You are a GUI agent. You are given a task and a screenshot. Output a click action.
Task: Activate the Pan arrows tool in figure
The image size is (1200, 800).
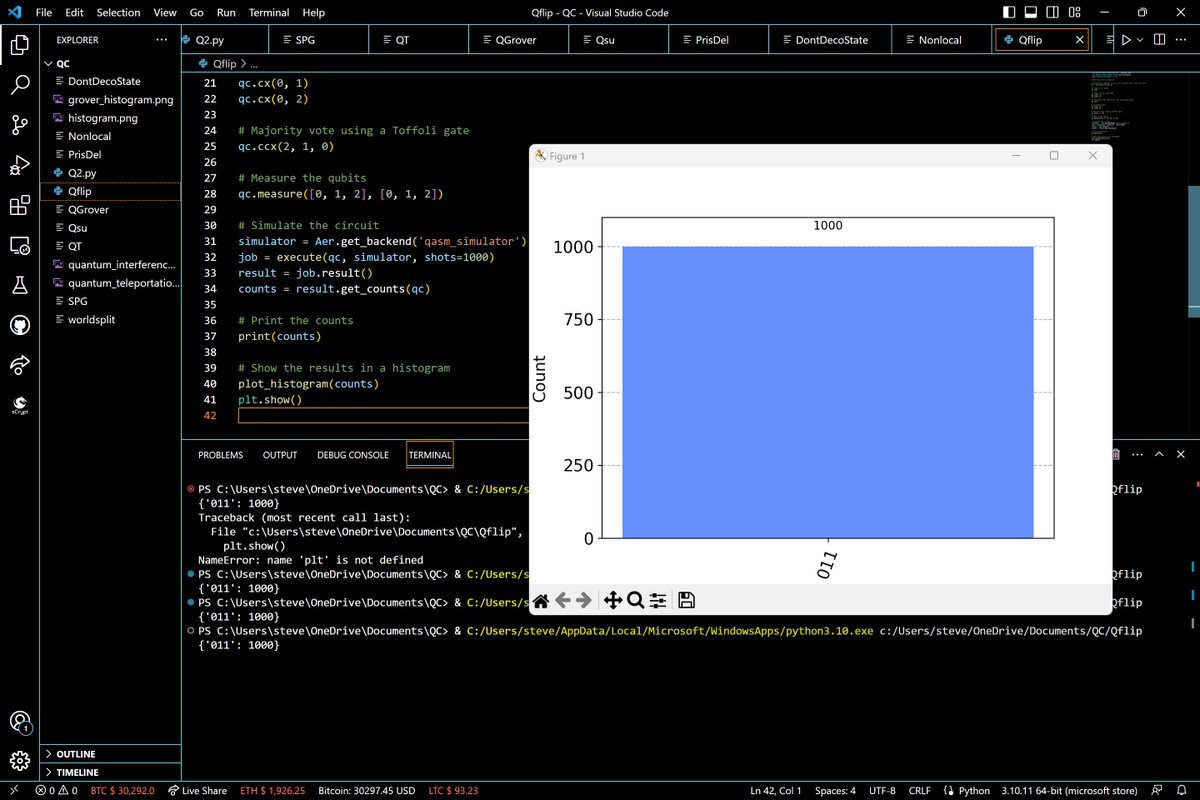tap(612, 600)
